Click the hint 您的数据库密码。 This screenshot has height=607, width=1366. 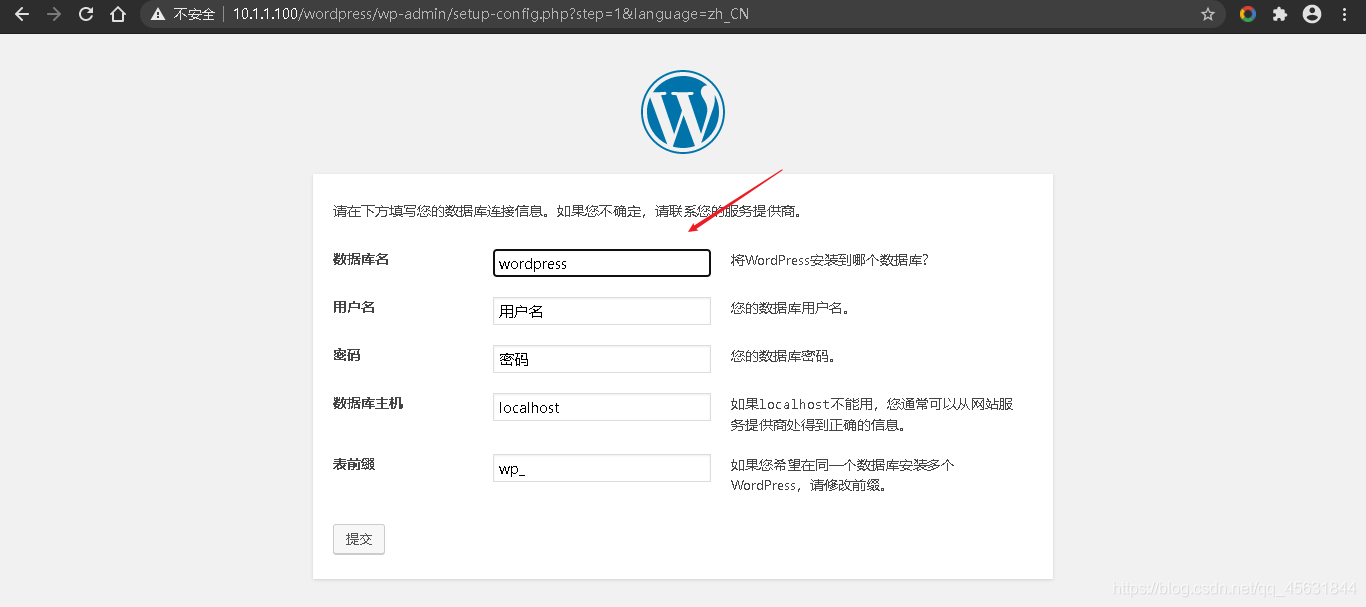tap(783, 356)
